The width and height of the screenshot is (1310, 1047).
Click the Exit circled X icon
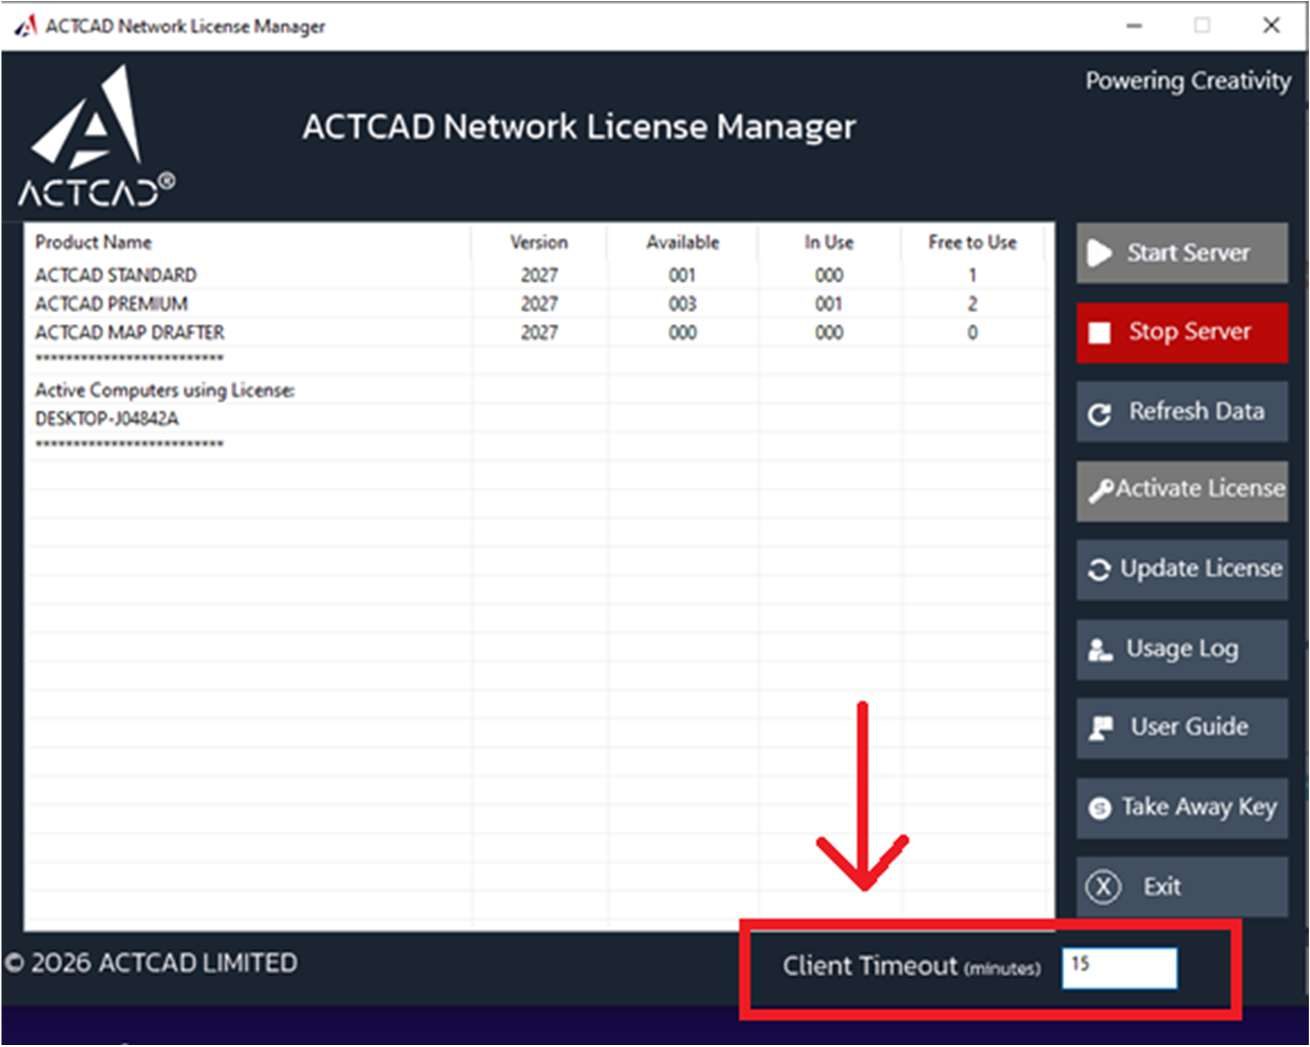point(1103,887)
